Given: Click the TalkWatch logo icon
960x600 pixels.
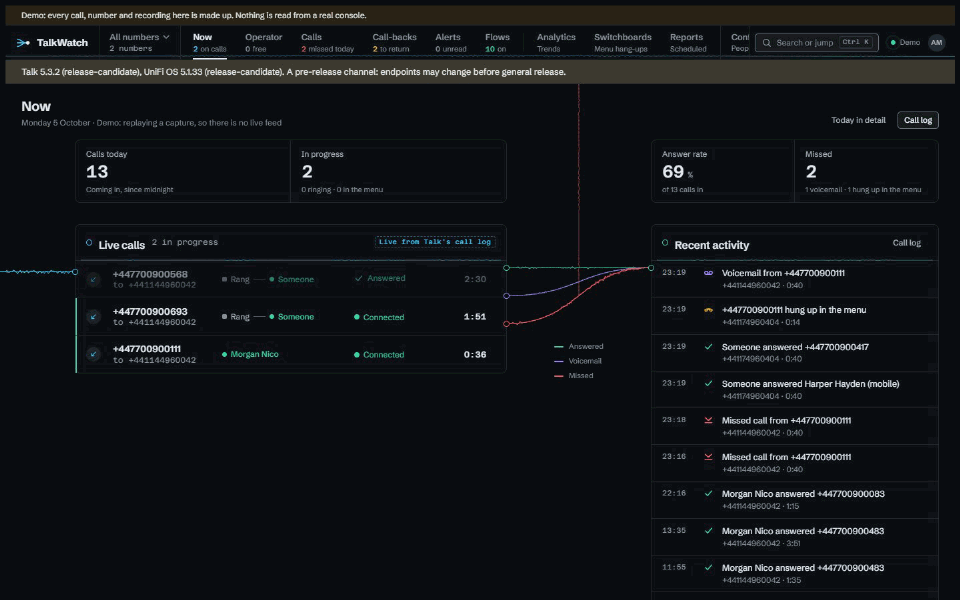Looking at the screenshot, I should pos(23,43).
